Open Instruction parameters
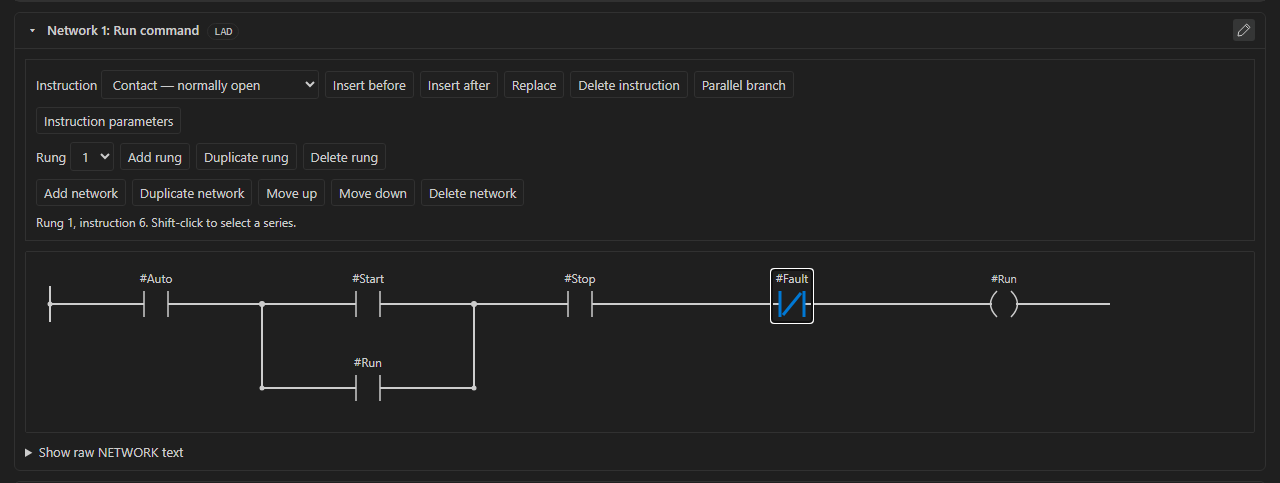 pos(108,121)
